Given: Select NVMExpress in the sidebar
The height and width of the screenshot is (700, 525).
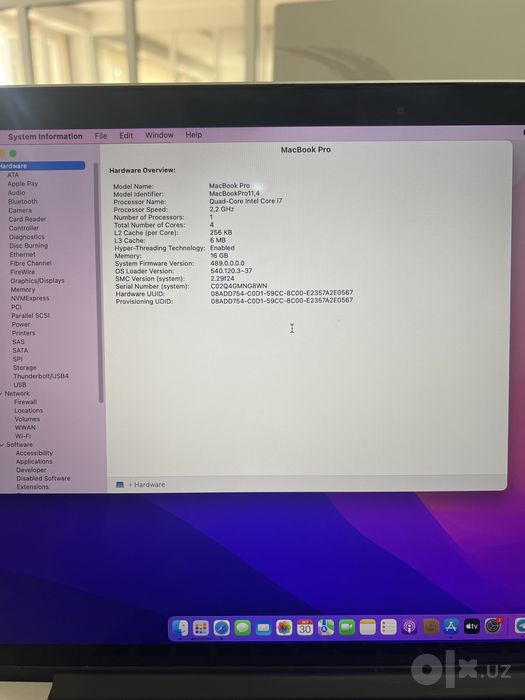Looking at the screenshot, I should (x=30, y=298).
